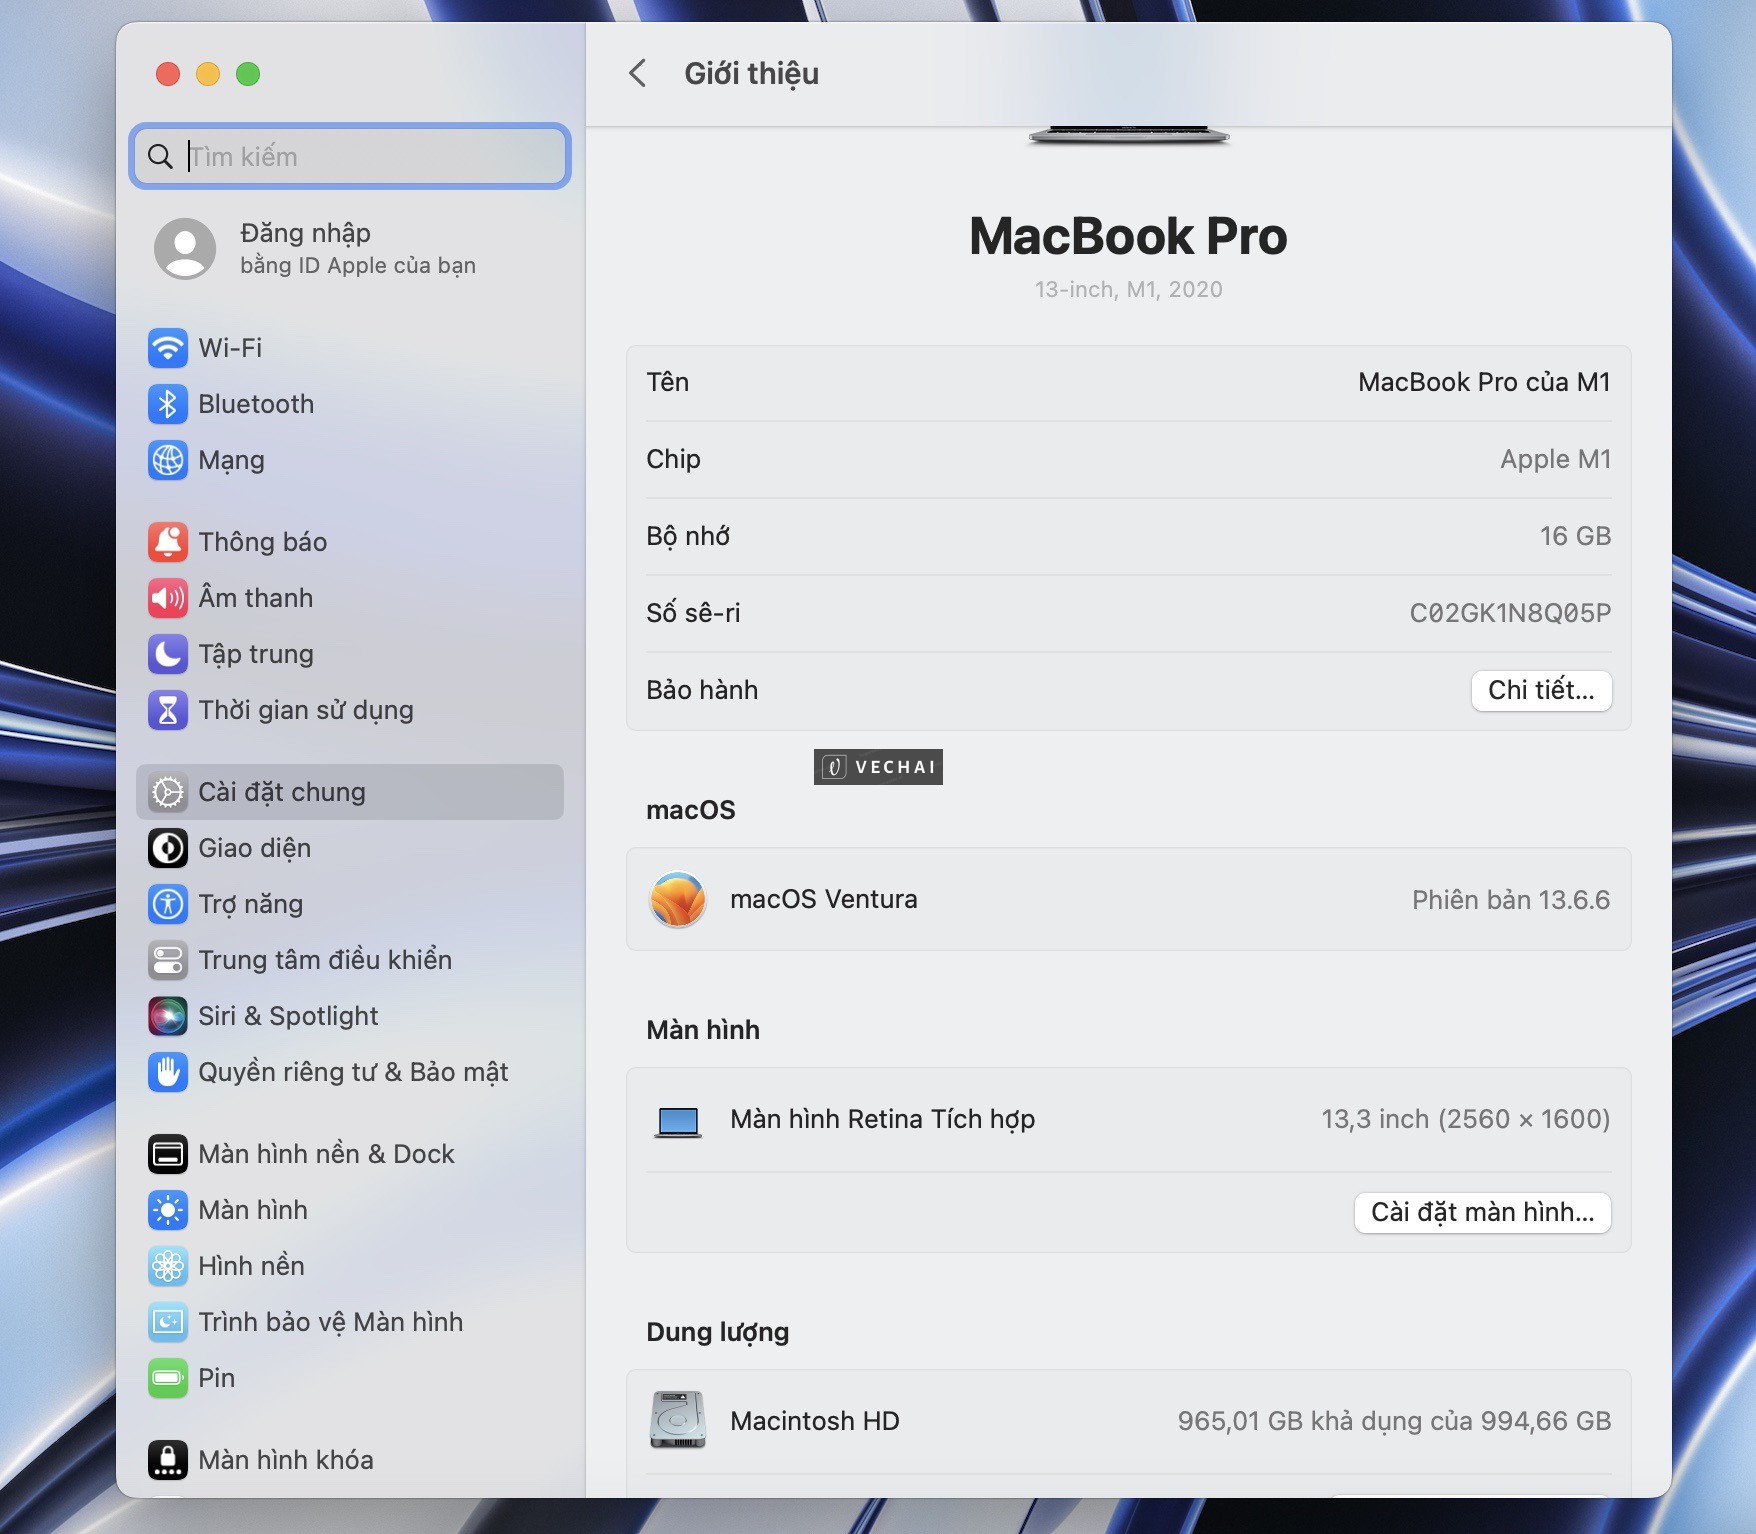This screenshot has height=1534, width=1756.
Task: Select the Hình nền wallpaper icon
Action: tap(169, 1266)
